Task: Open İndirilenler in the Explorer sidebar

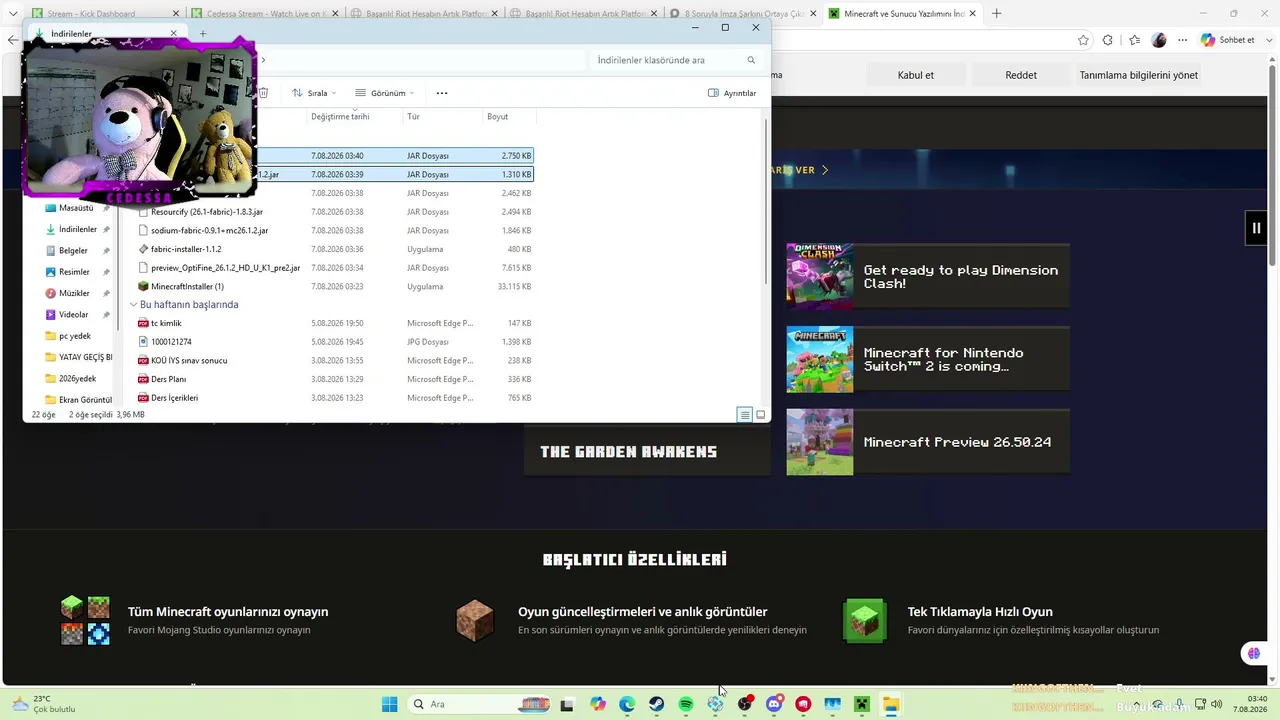Action: click(x=76, y=229)
